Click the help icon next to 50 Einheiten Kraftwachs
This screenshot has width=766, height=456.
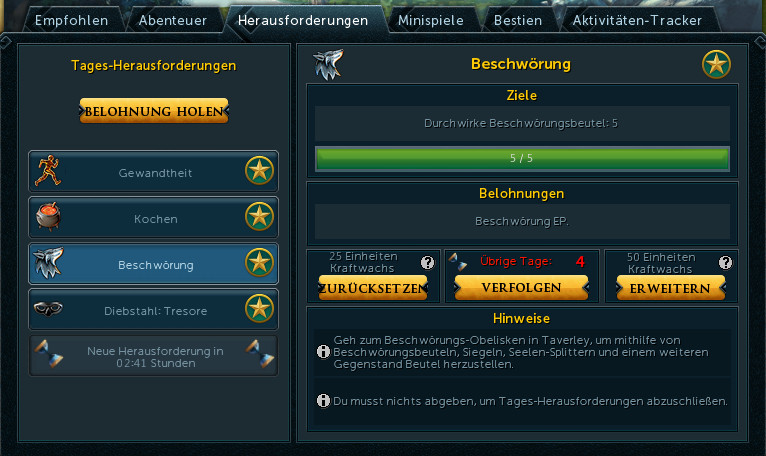[x=725, y=262]
